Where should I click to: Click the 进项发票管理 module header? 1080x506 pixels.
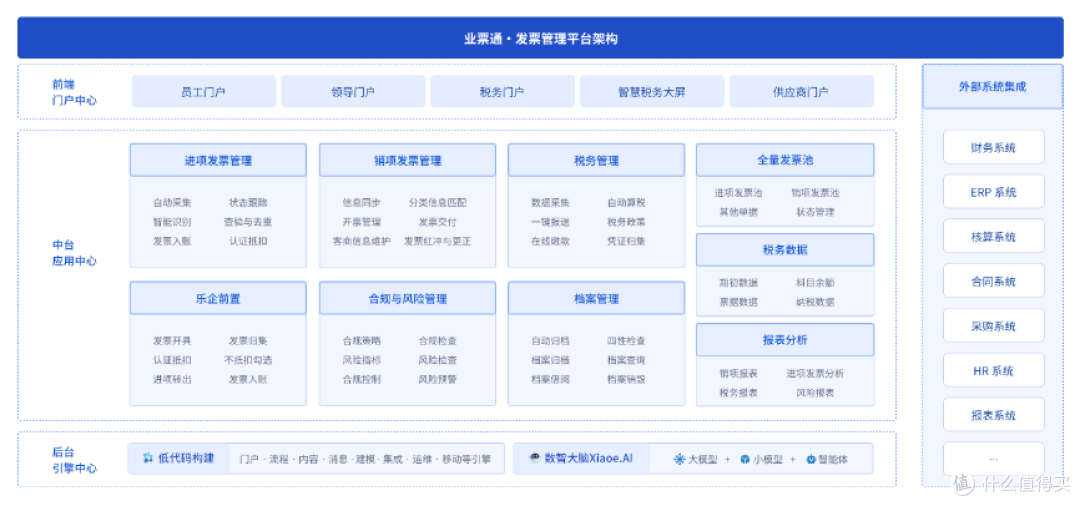tap(218, 160)
